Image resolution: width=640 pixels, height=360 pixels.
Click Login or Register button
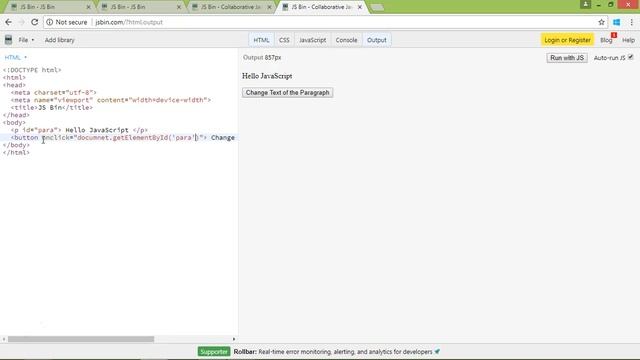click(x=567, y=40)
